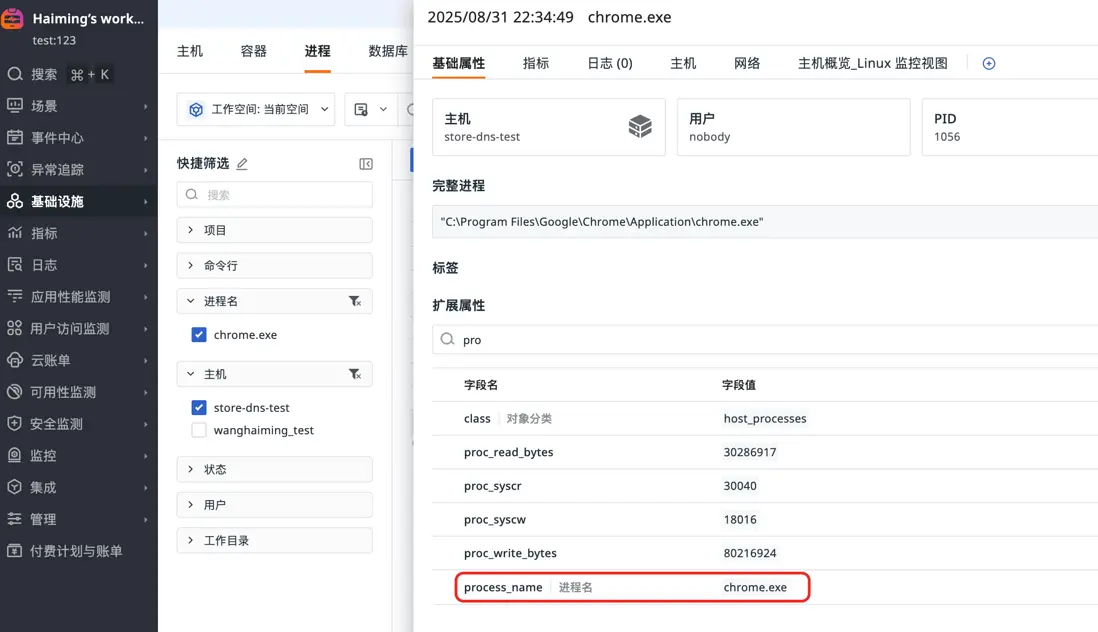
Task: Click the 云账单 sidebar icon
Action: click(15, 360)
